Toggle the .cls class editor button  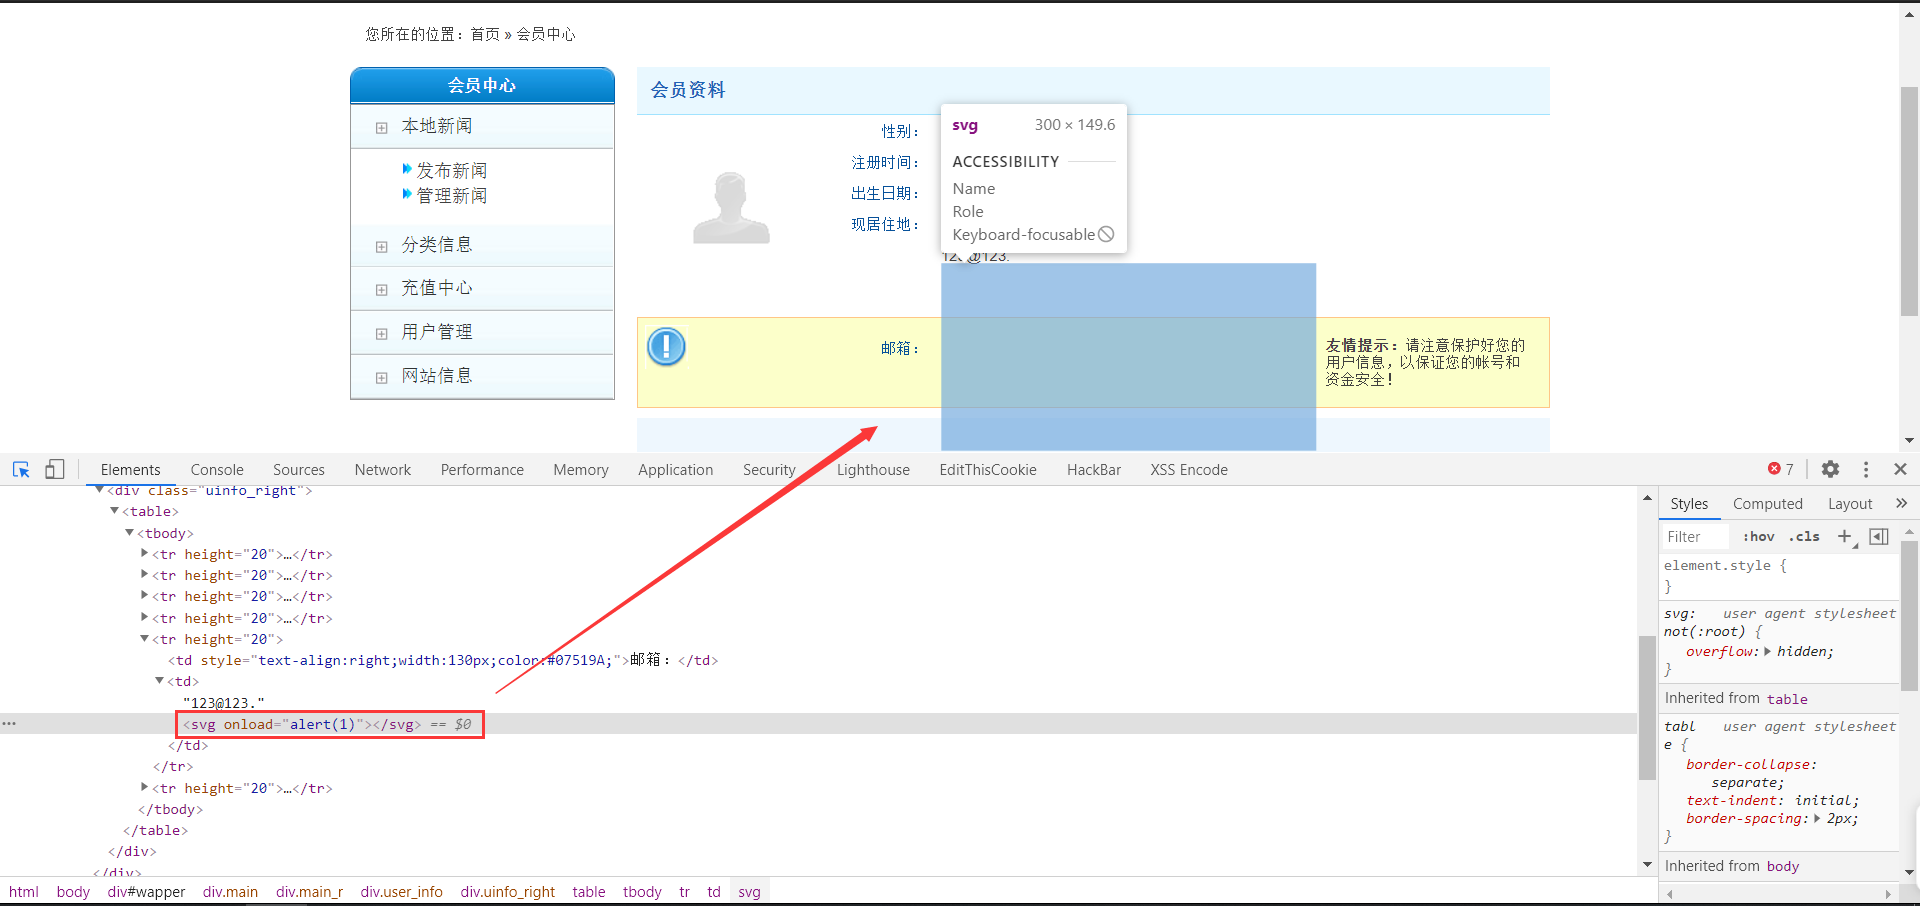tap(1805, 537)
